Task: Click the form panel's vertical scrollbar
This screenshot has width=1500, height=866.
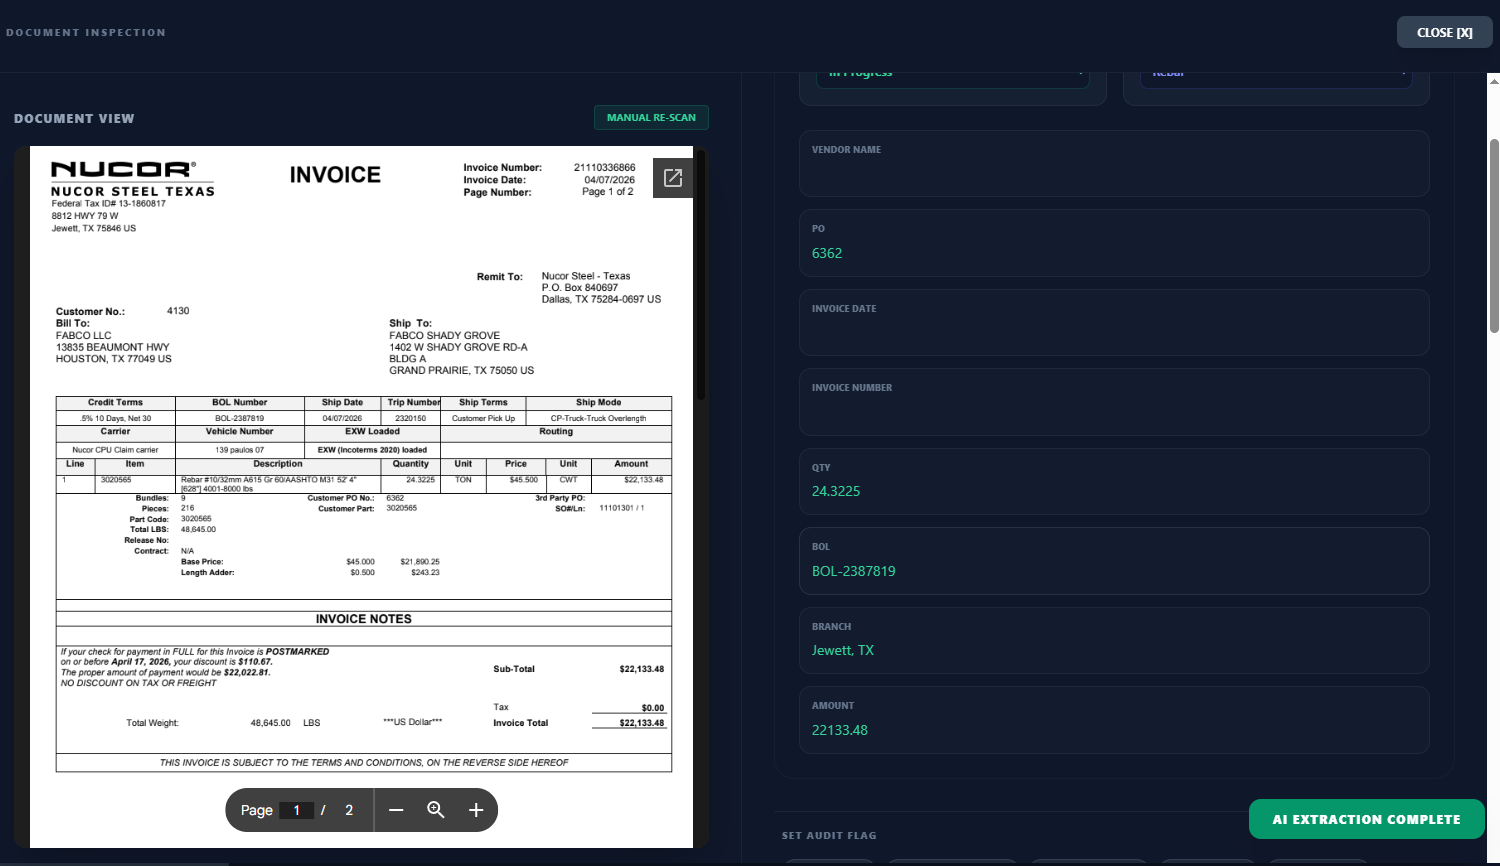Action: coord(1494,235)
